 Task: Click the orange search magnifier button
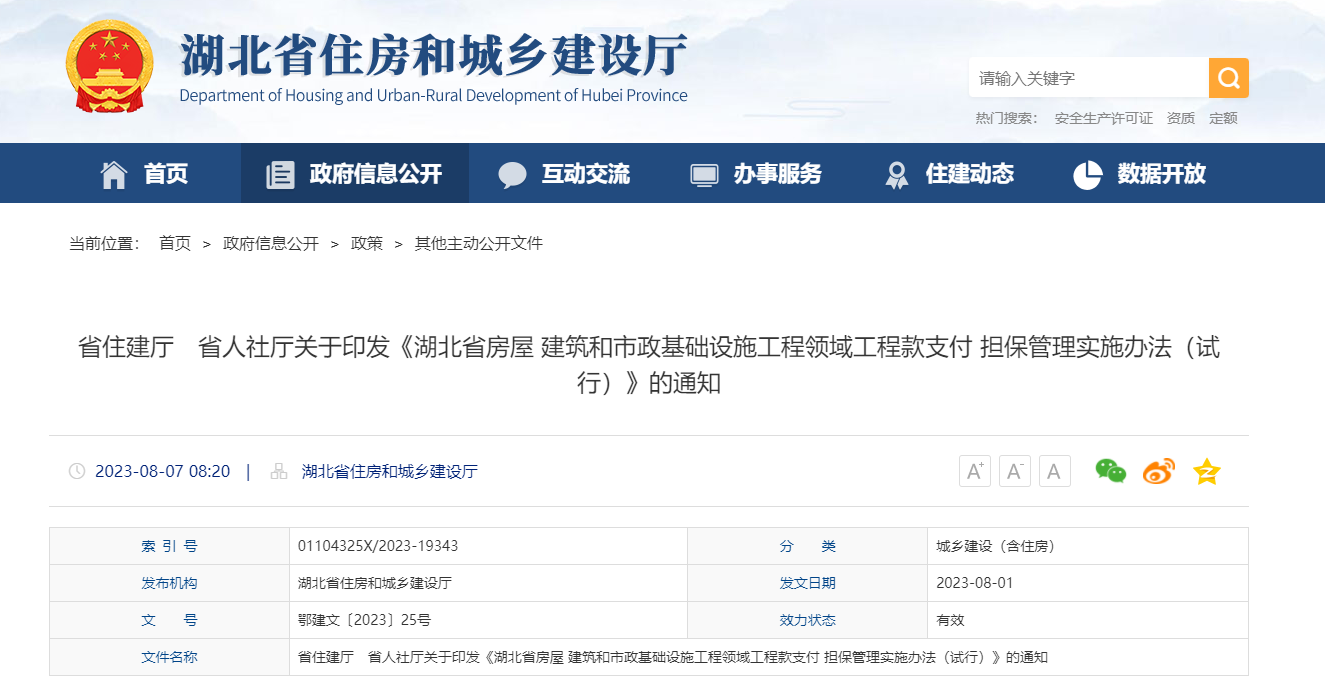pos(1228,78)
